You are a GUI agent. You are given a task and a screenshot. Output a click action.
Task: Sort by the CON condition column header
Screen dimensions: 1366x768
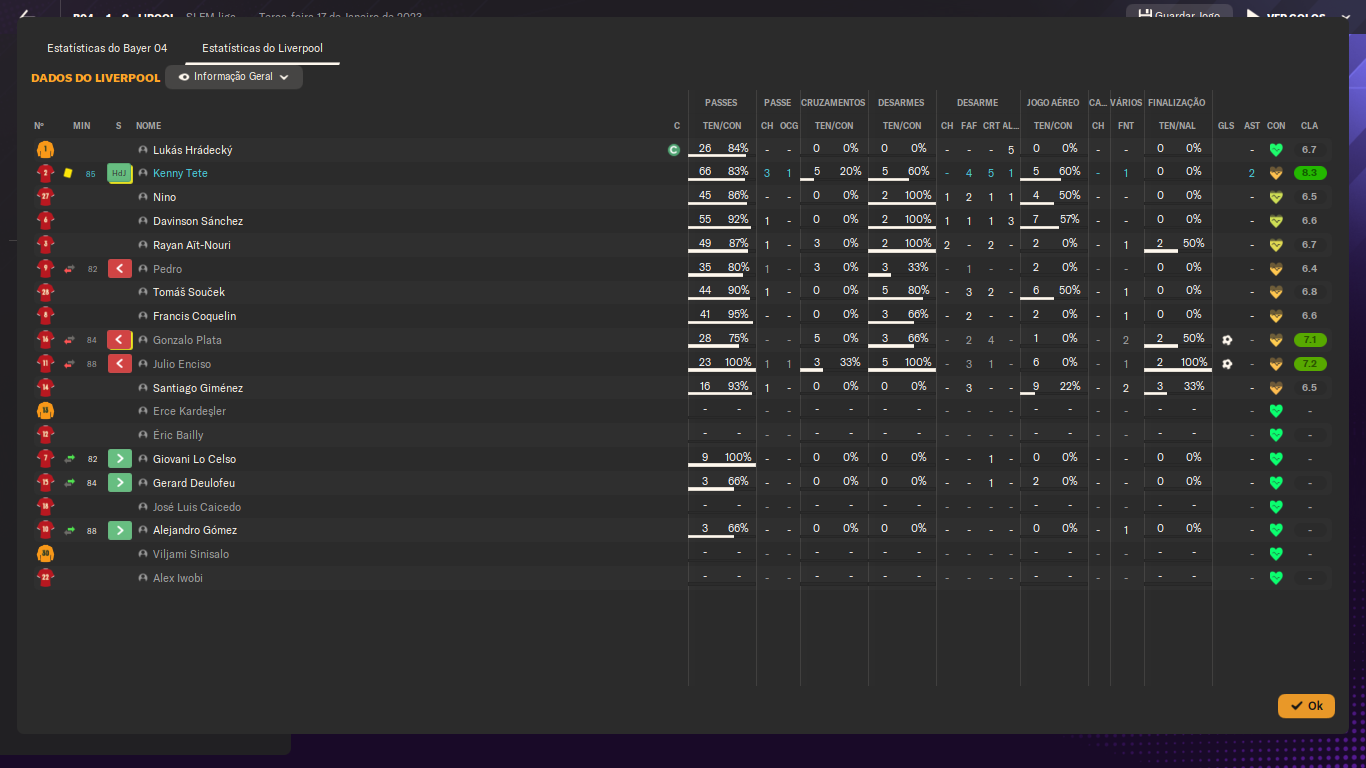point(1276,126)
